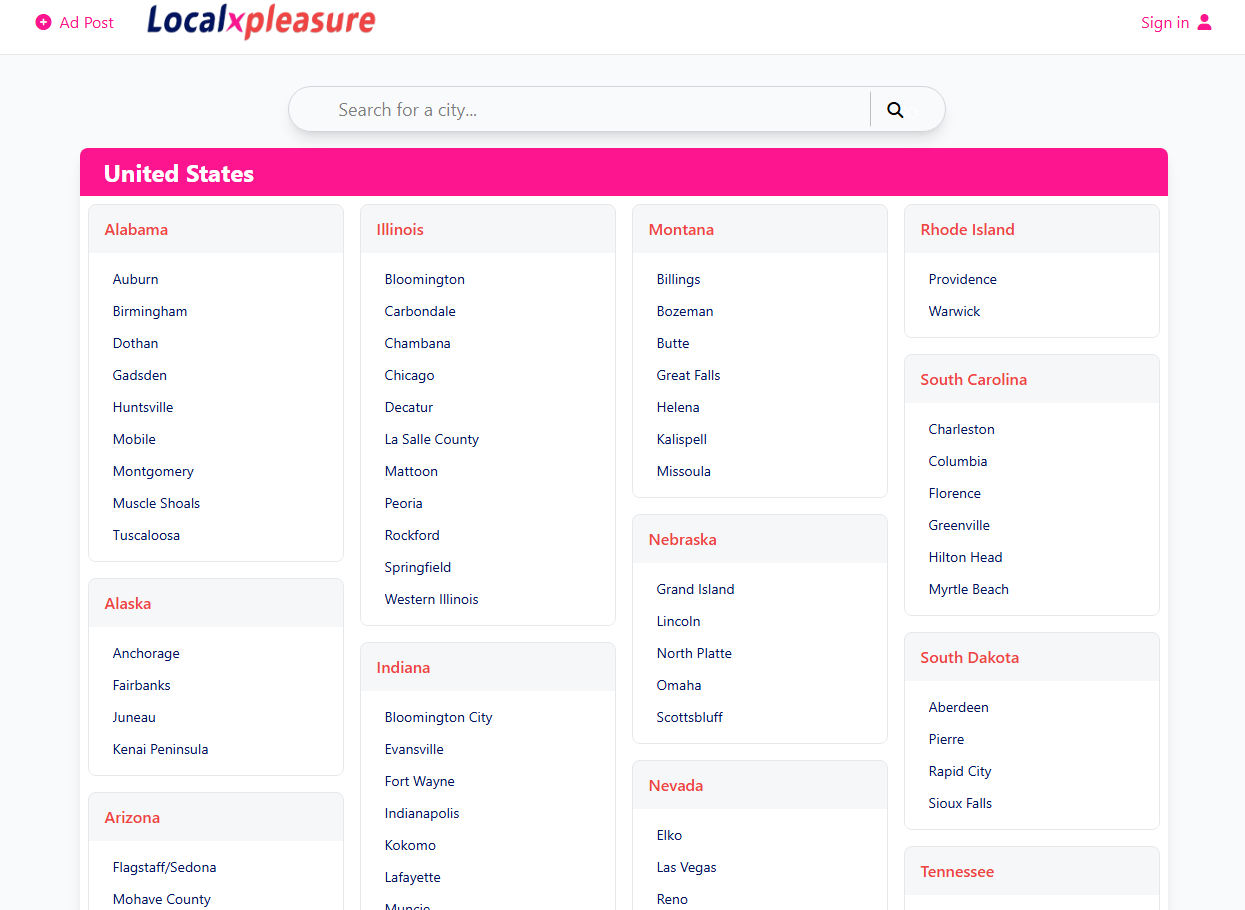Select Omaha city
The height and width of the screenshot is (910, 1245).
coord(678,685)
